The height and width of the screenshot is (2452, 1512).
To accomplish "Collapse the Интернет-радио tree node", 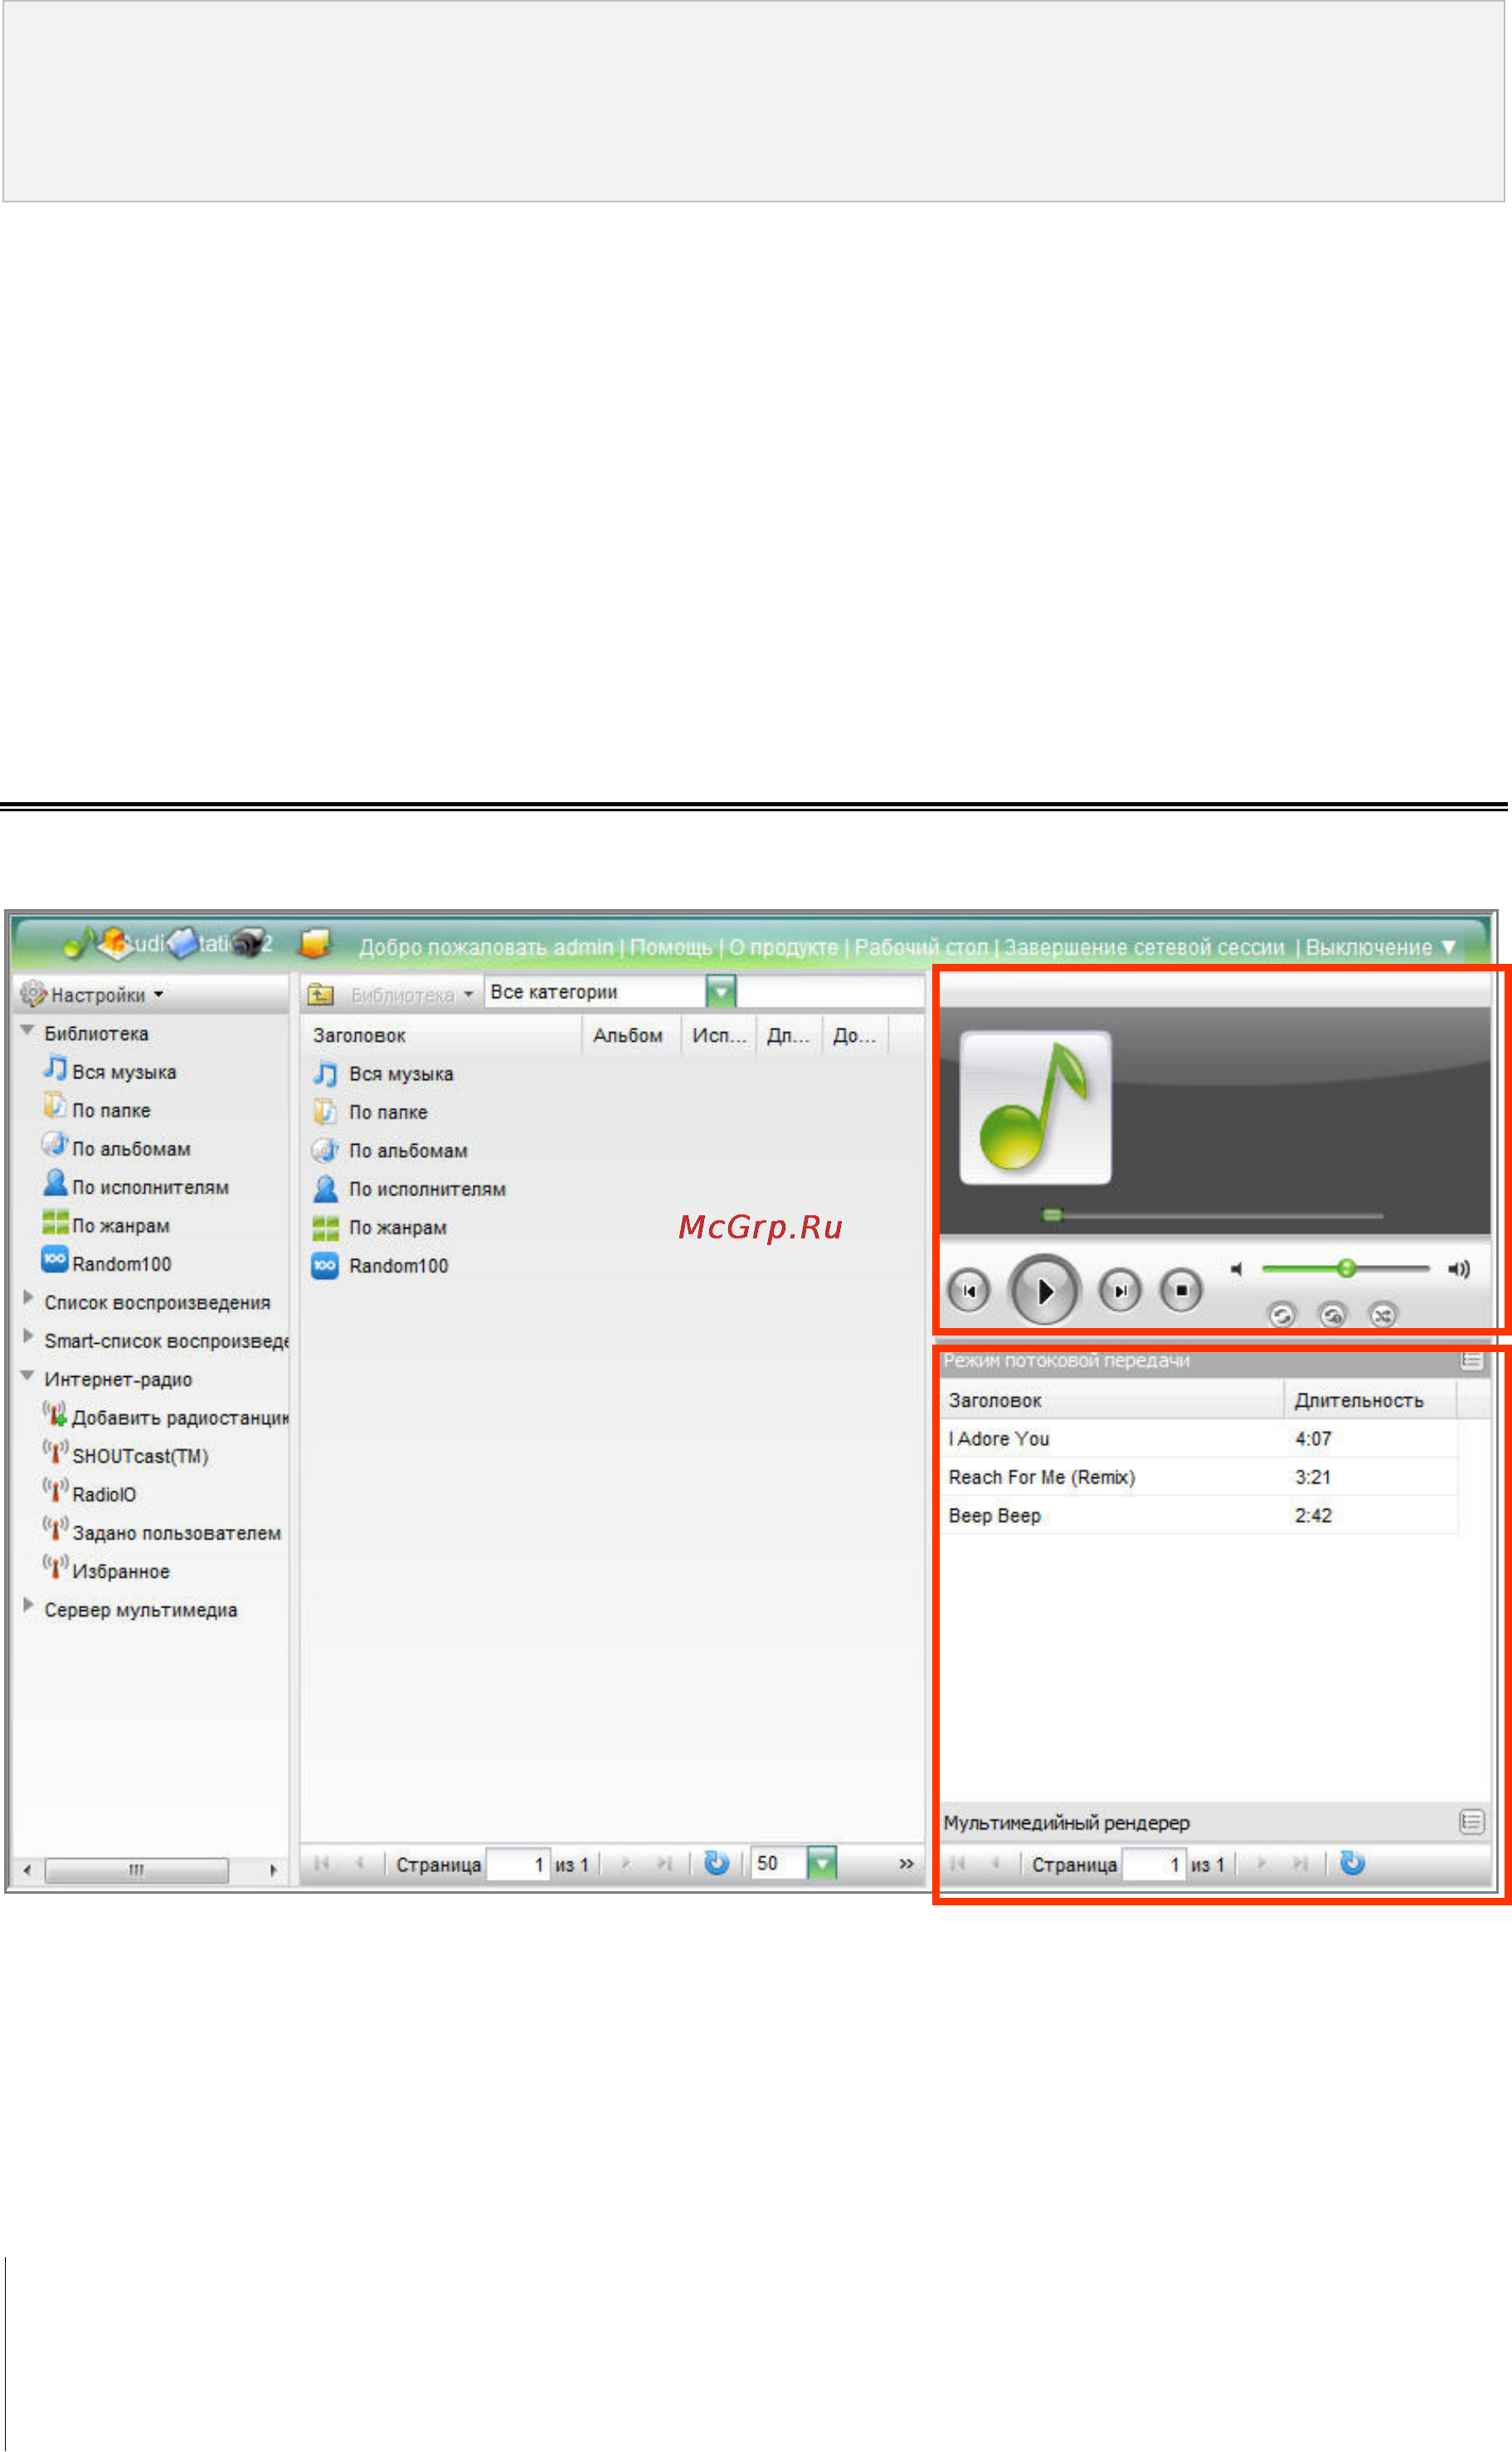I will (28, 1377).
